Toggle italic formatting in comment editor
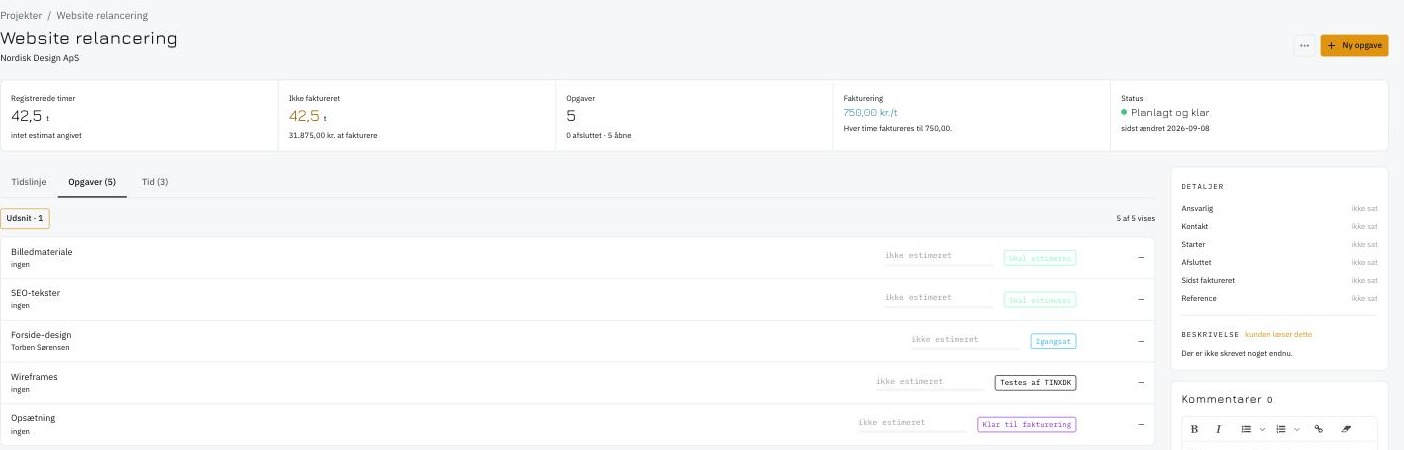1404x450 pixels. pyautogui.click(x=1218, y=429)
